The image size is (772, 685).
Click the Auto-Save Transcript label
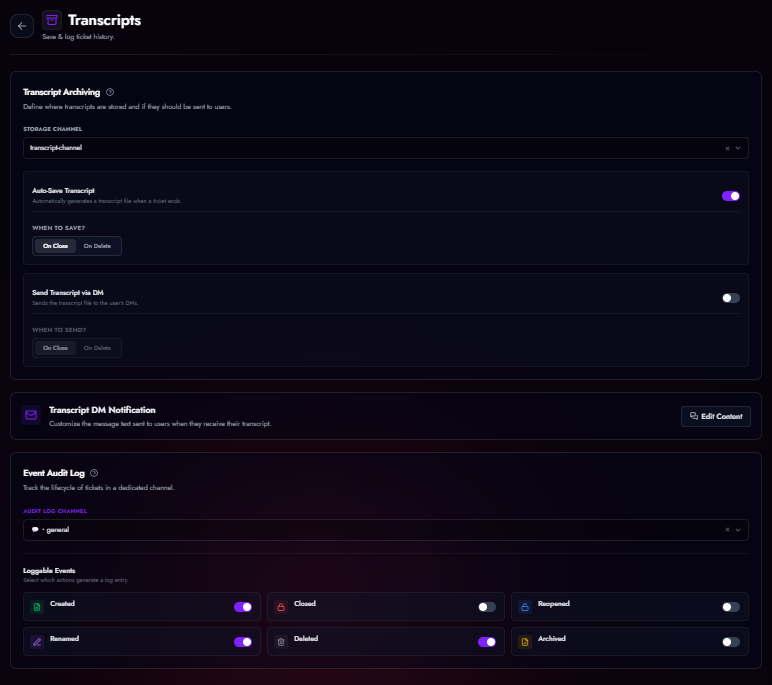[x=64, y=191]
